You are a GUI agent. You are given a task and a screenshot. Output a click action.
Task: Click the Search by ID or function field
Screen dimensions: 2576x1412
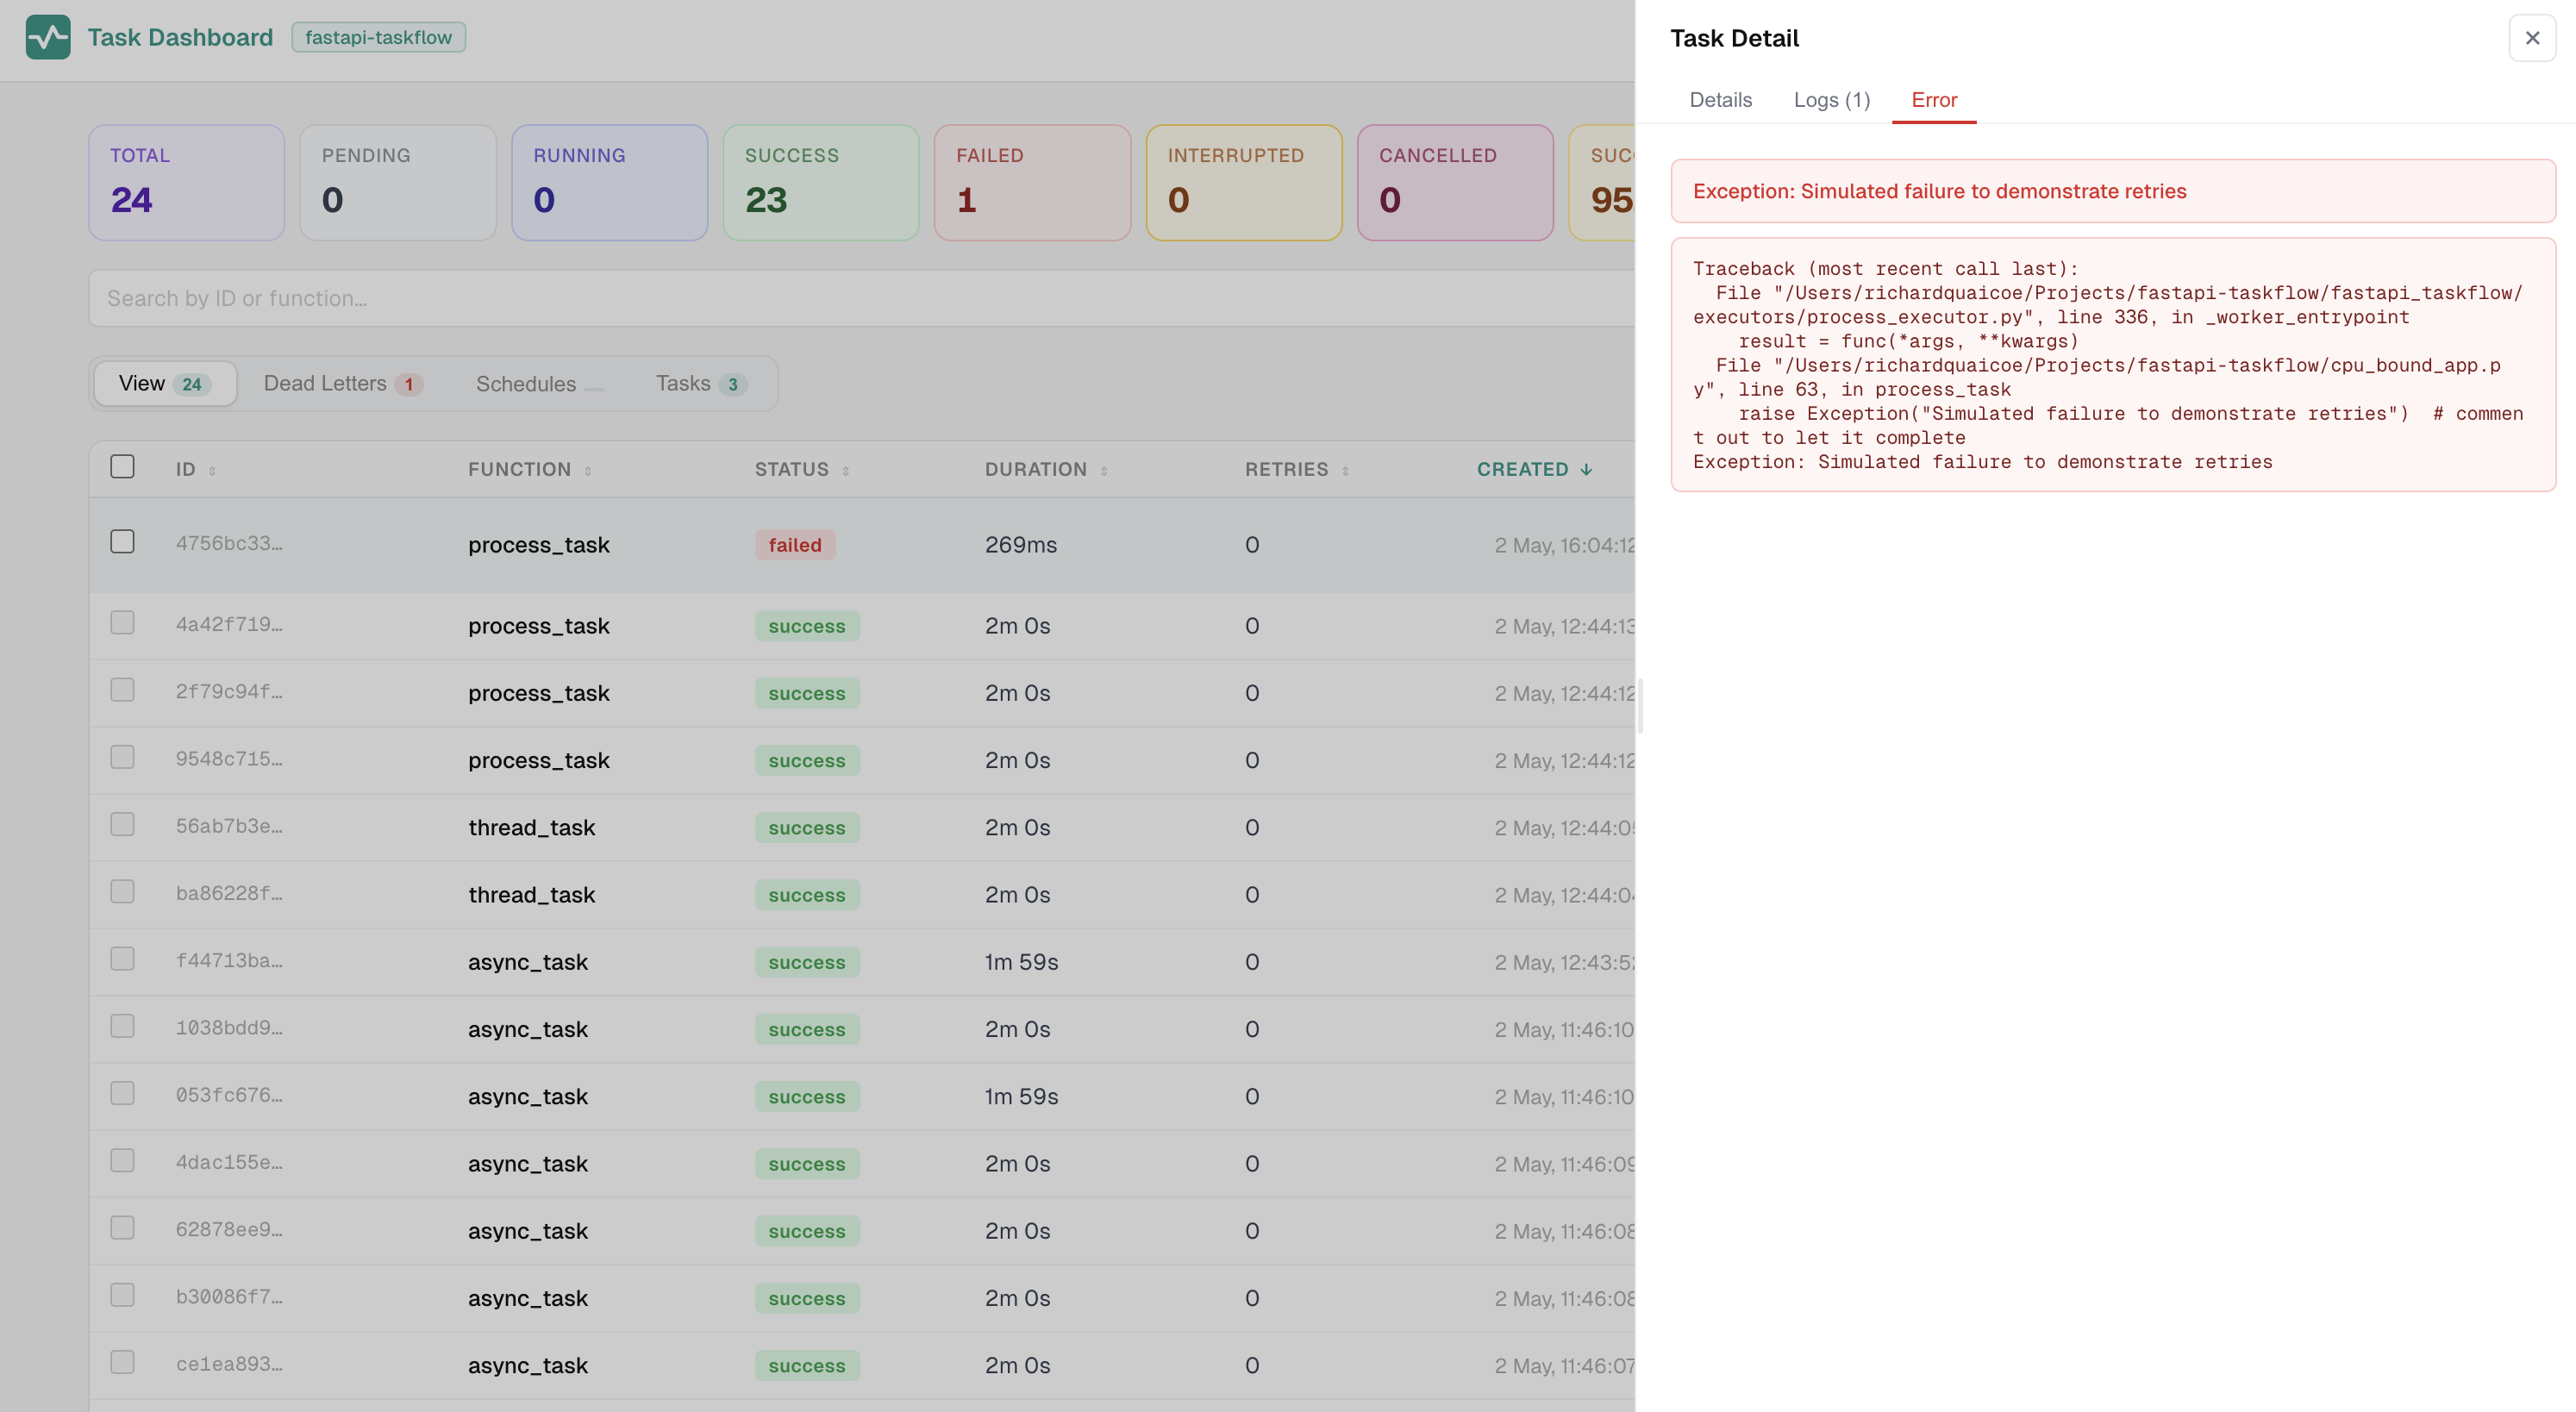point(861,298)
